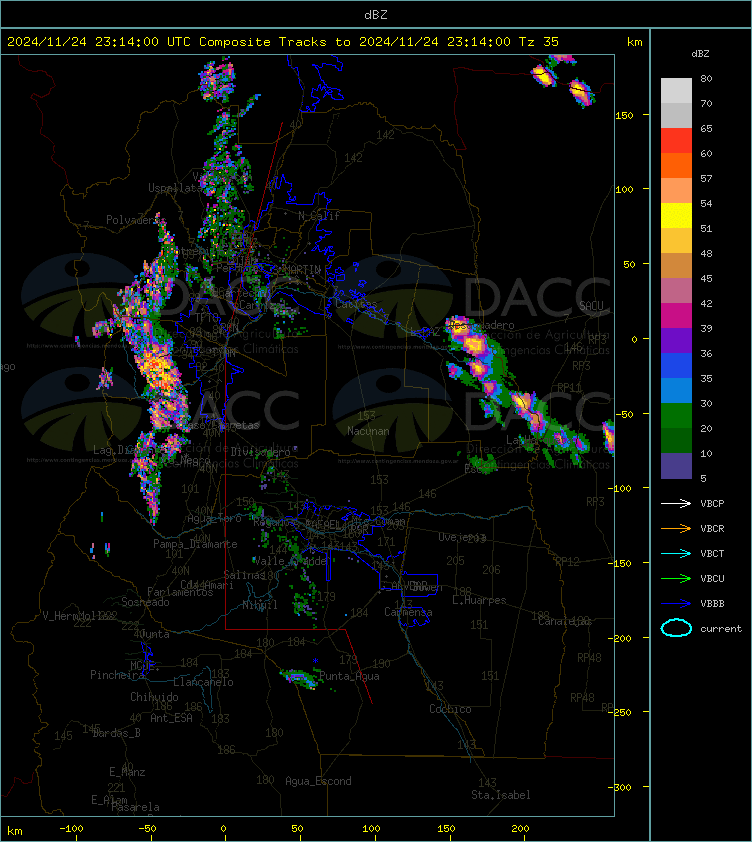
Task: Click the 'dBZ' title at top center
Action: click(375, 14)
